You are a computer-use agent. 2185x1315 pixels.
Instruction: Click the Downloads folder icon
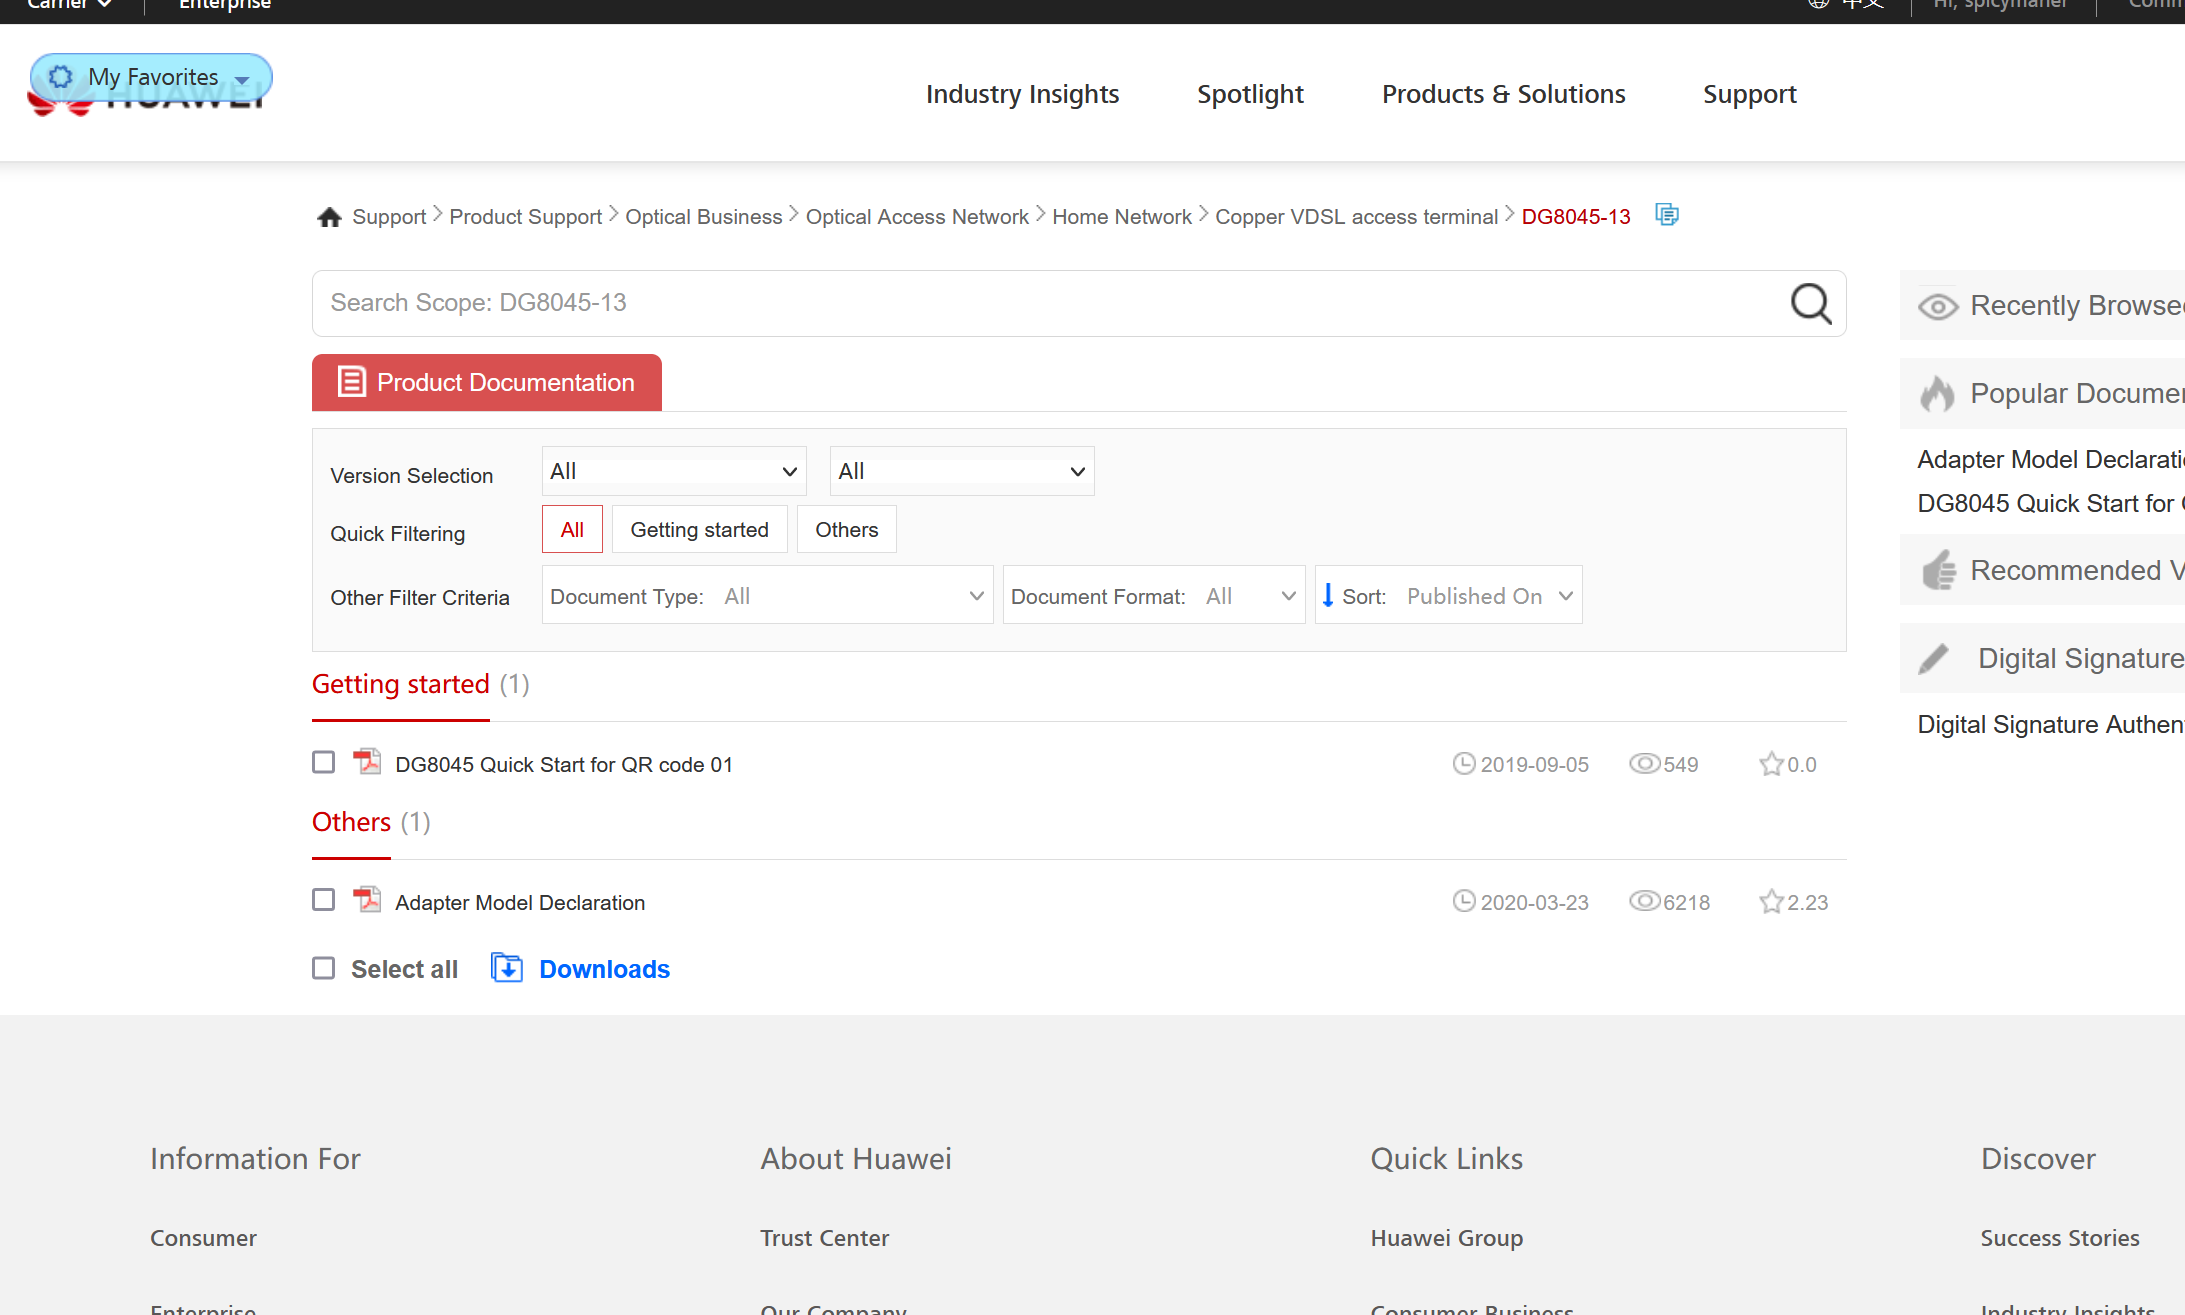tap(507, 968)
